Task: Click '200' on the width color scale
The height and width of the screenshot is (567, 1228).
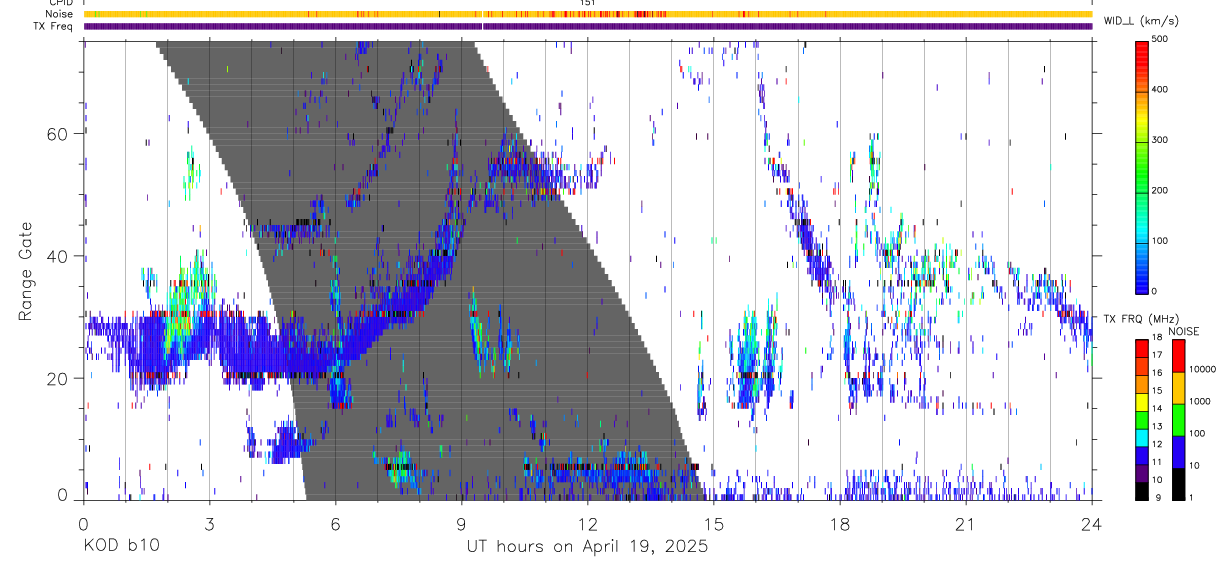Action: (1160, 190)
